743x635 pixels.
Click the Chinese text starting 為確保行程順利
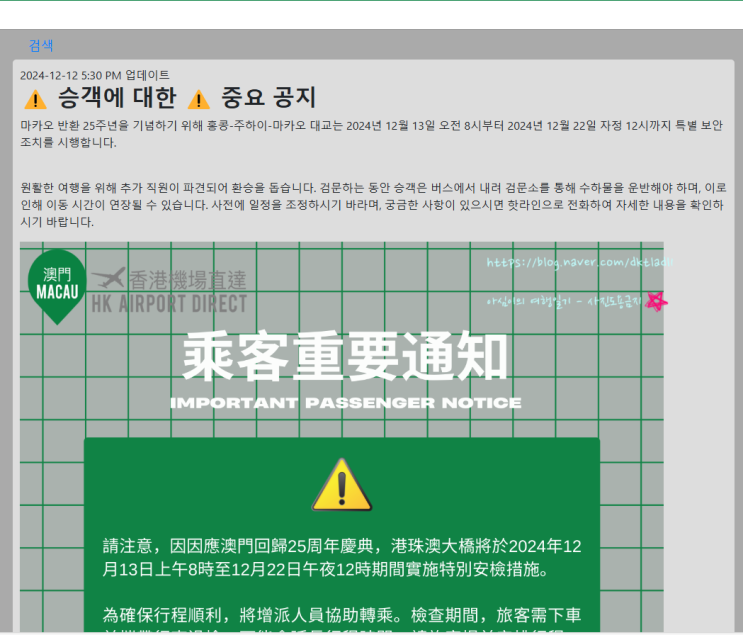[342, 621]
